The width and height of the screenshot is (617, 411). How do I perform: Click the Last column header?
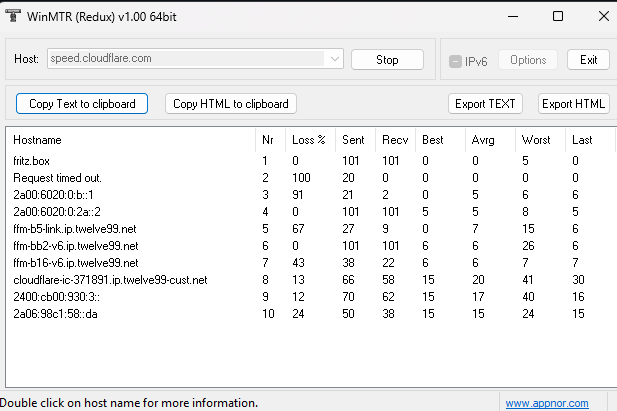pos(590,140)
